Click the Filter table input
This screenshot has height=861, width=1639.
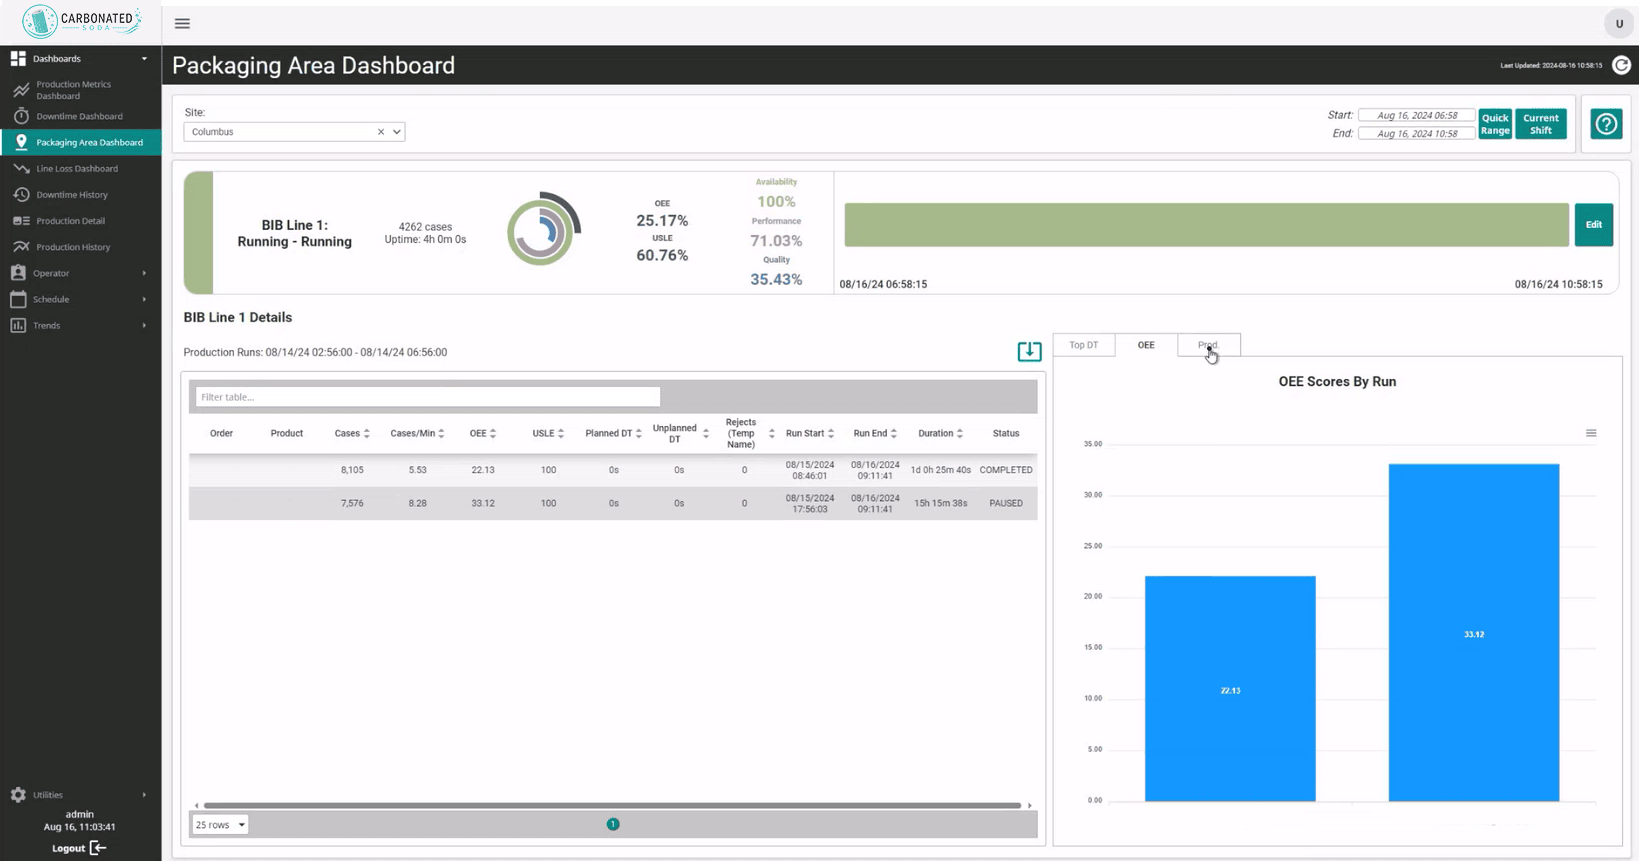(428, 397)
